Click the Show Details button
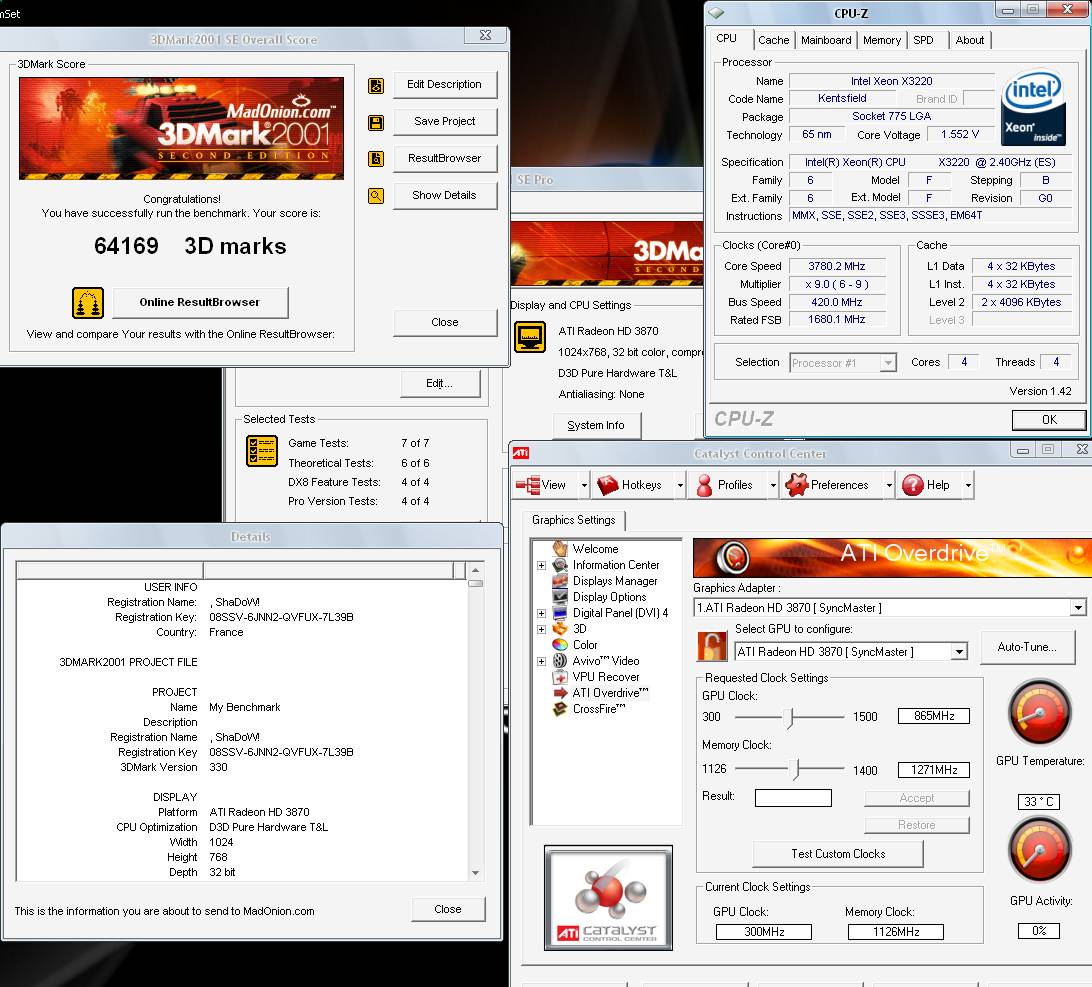Viewport: 1092px width, 987px height. click(444, 196)
